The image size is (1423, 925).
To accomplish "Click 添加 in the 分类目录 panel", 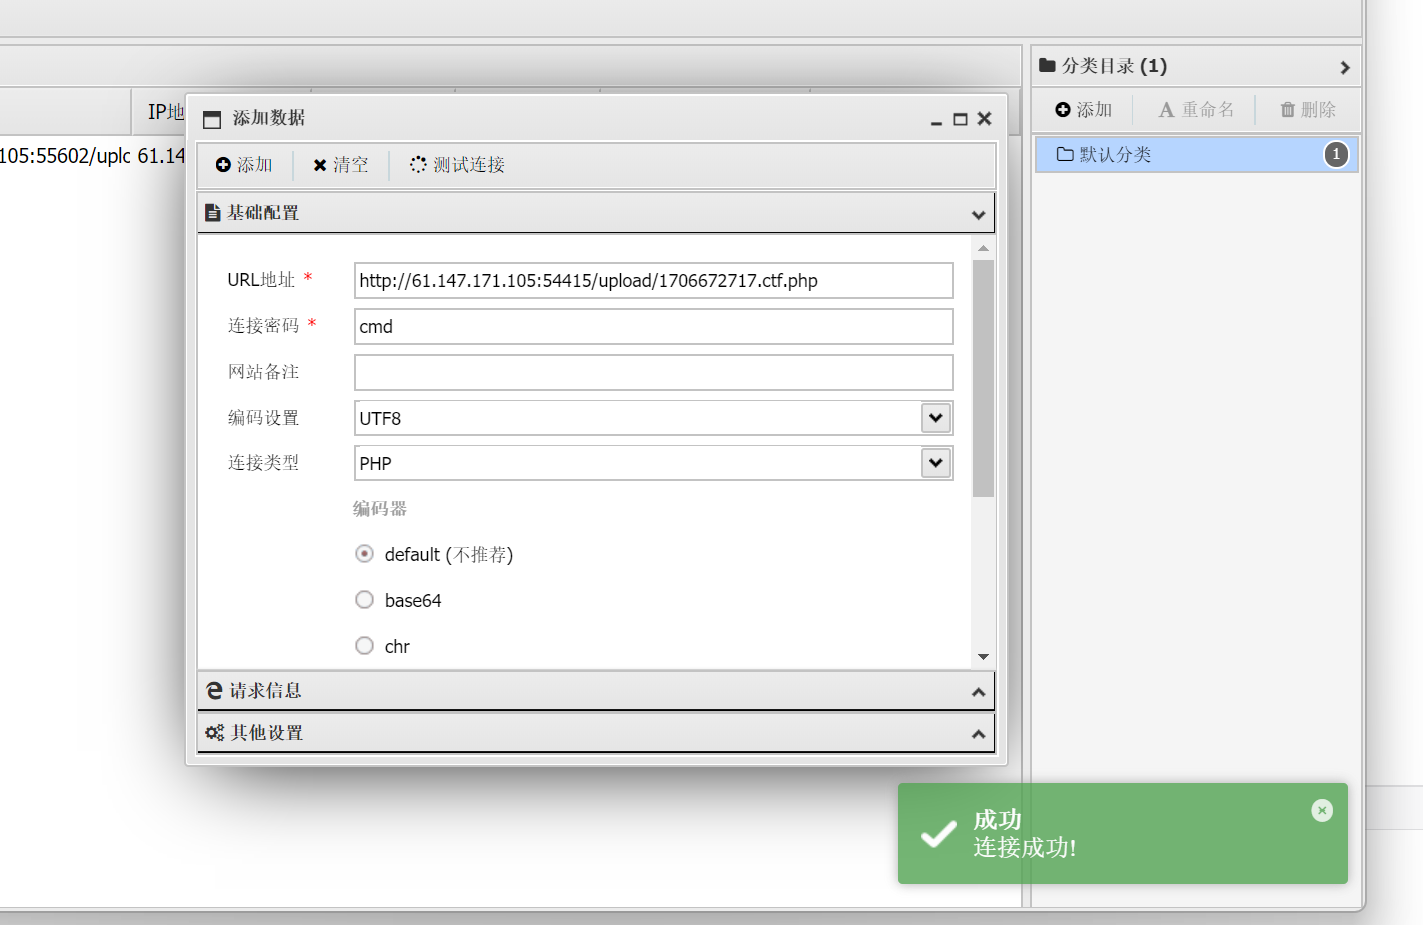I will pos(1084,110).
